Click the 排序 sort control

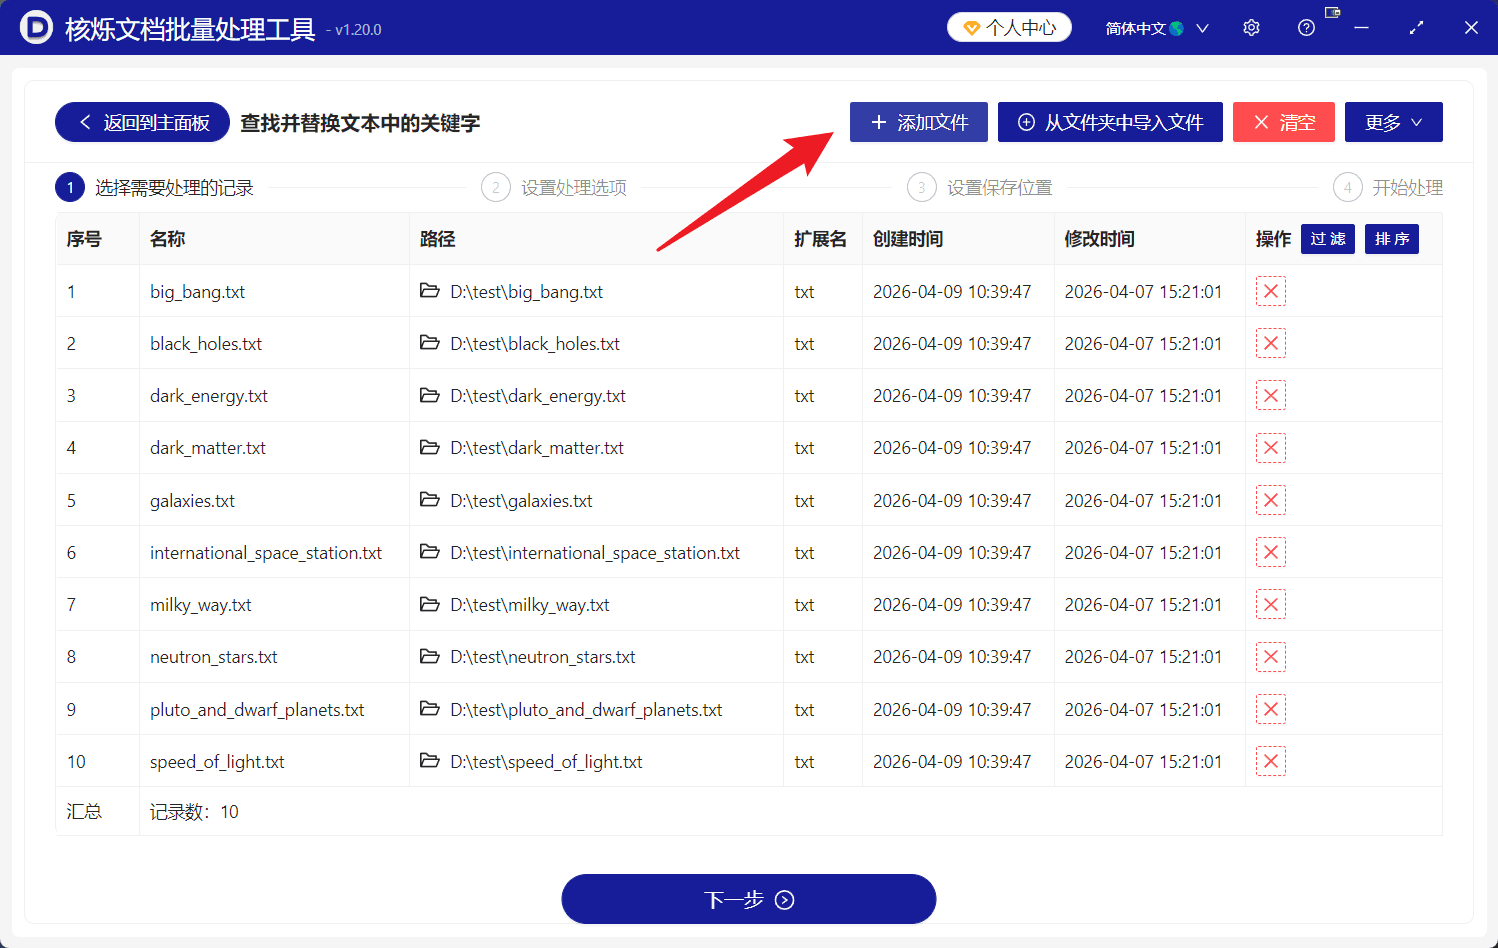[x=1391, y=239]
